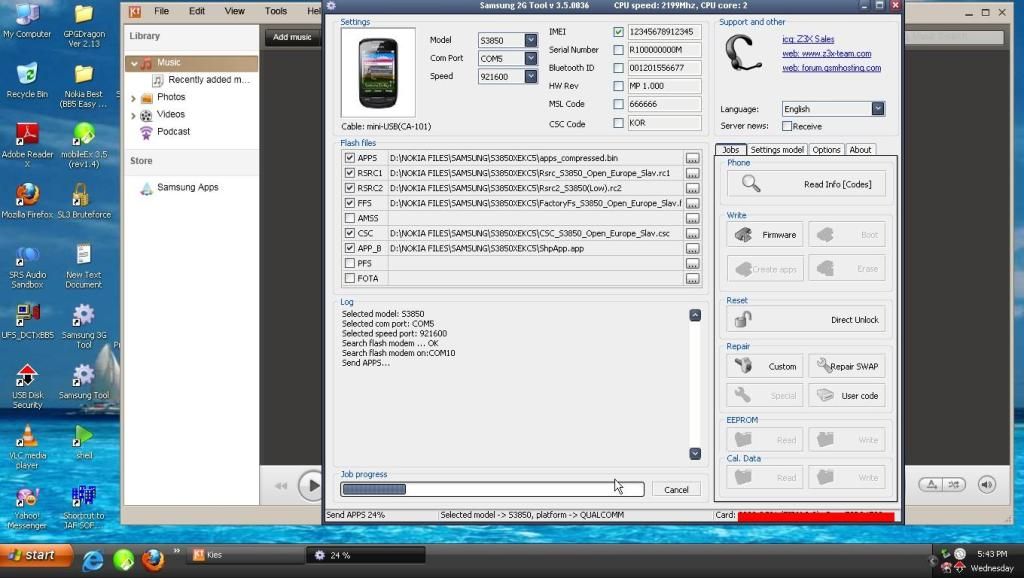Enable the FOTA flash file checkbox

[x=349, y=278]
